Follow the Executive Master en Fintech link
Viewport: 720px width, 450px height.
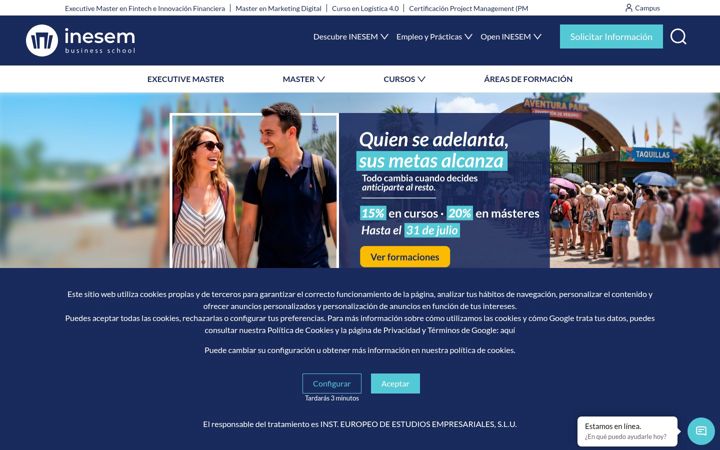coord(145,8)
